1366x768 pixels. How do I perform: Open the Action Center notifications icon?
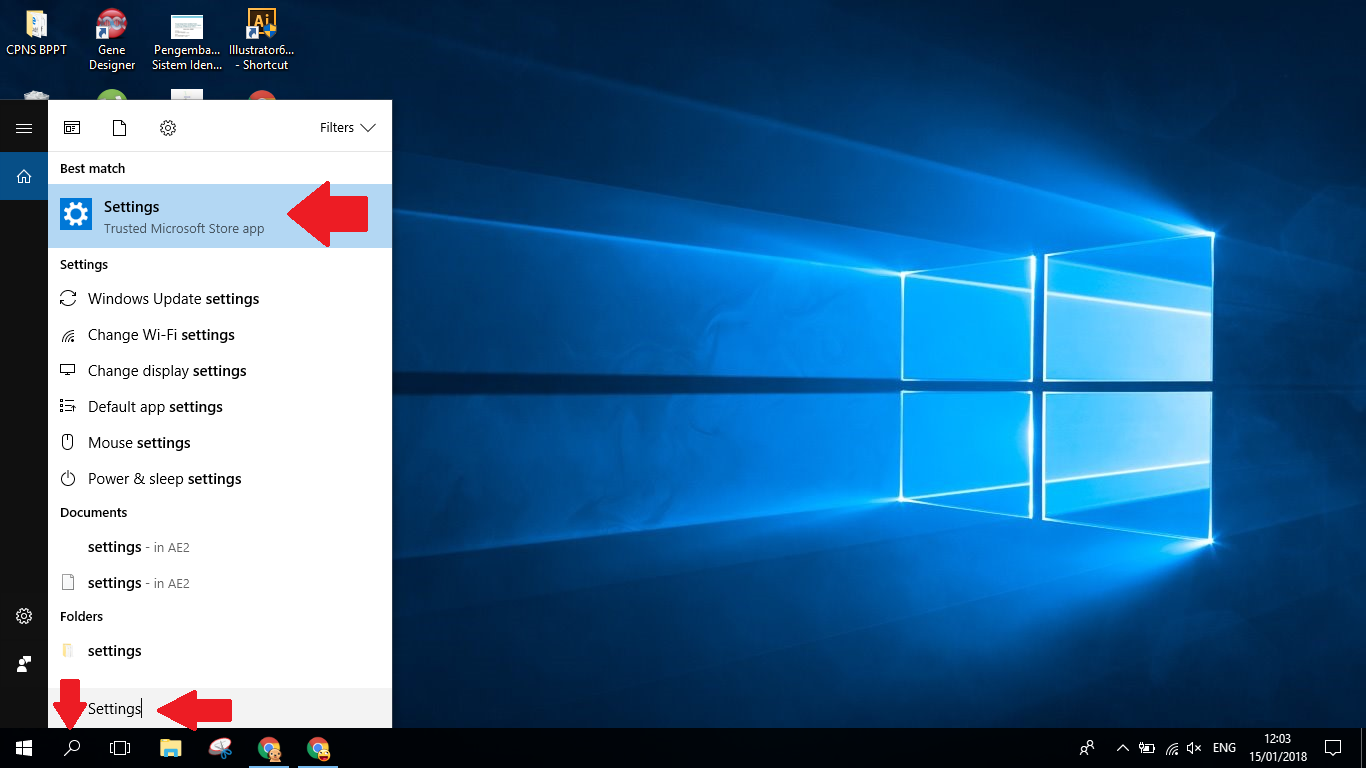(x=1332, y=748)
